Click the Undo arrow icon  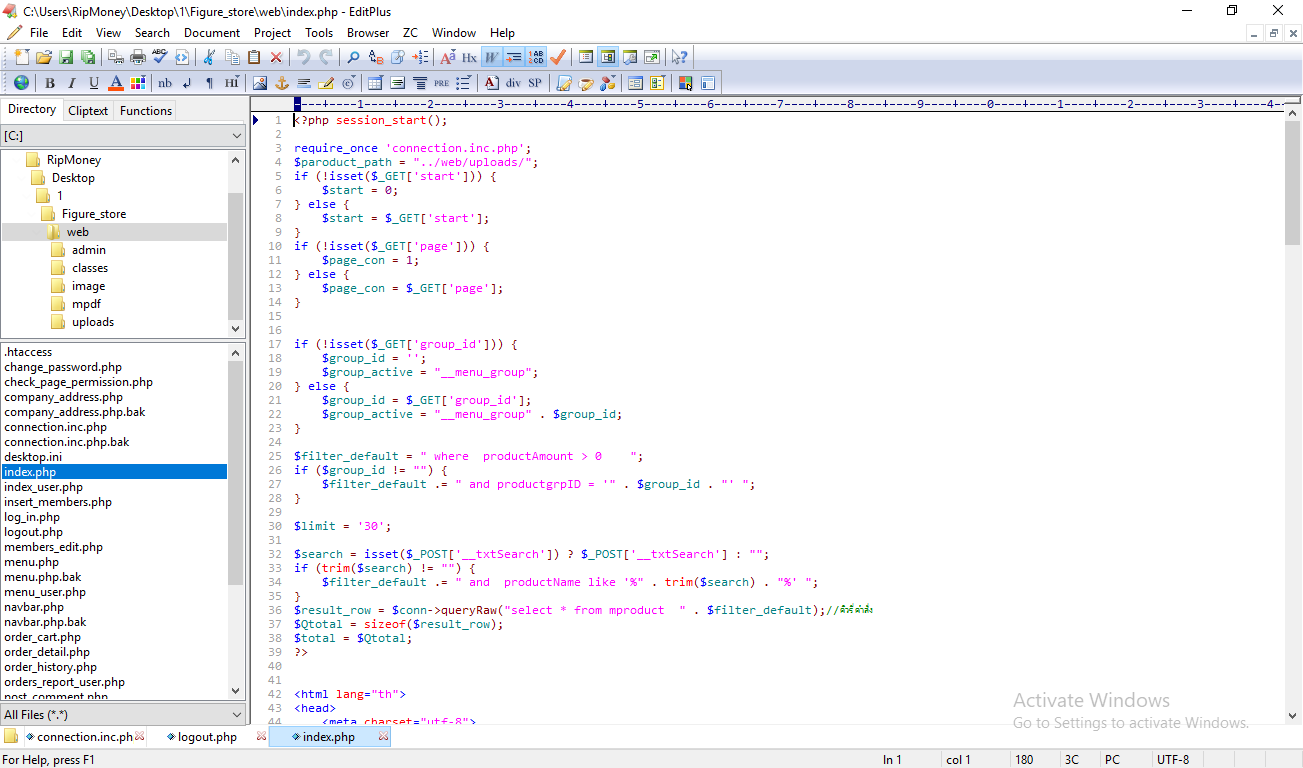[x=303, y=57]
